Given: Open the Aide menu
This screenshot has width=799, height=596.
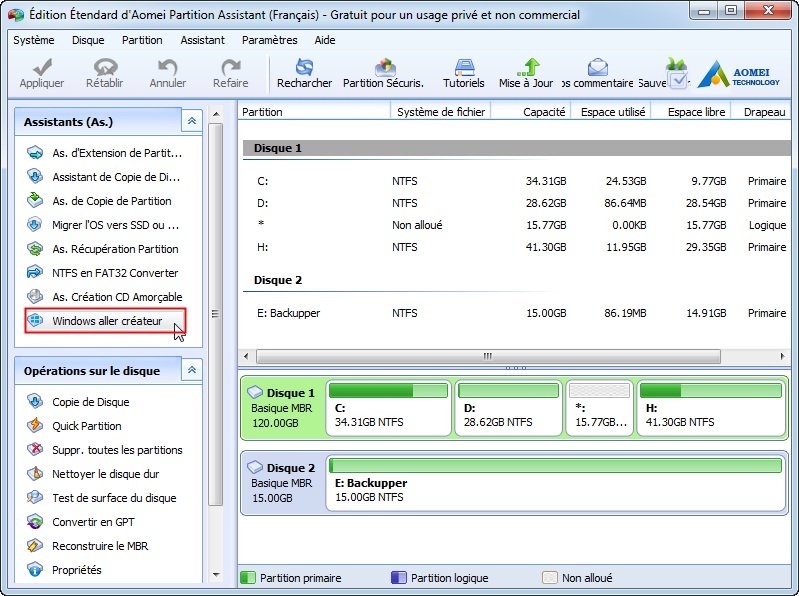Looking at the screenshot, I should click(x=325, y=40).
